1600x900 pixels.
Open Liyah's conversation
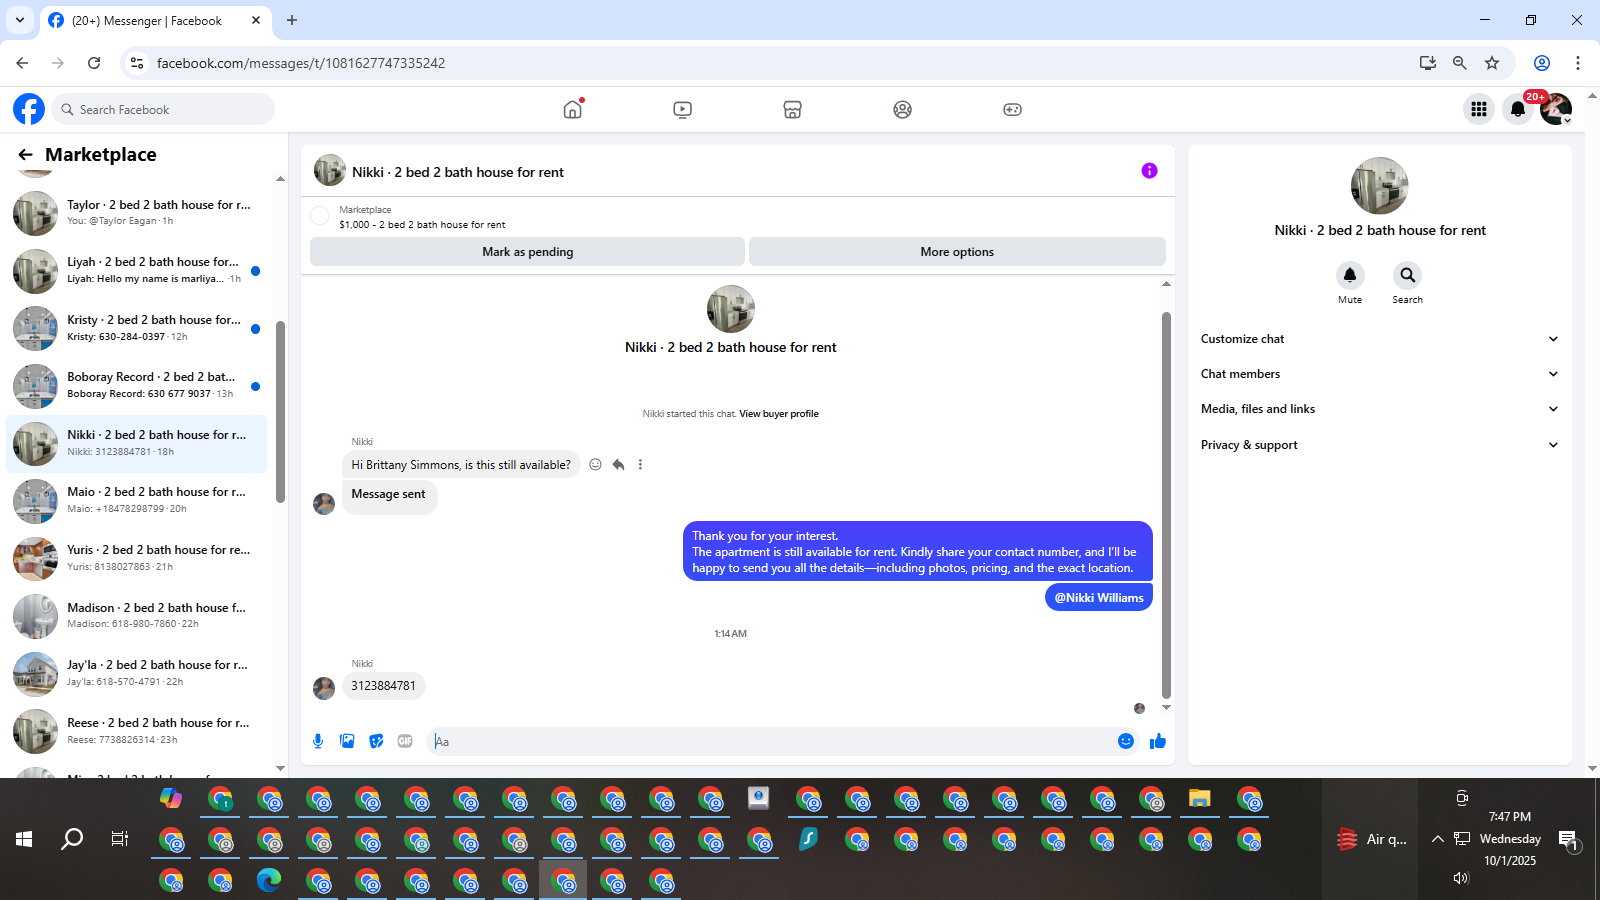(x=137, y=270)
